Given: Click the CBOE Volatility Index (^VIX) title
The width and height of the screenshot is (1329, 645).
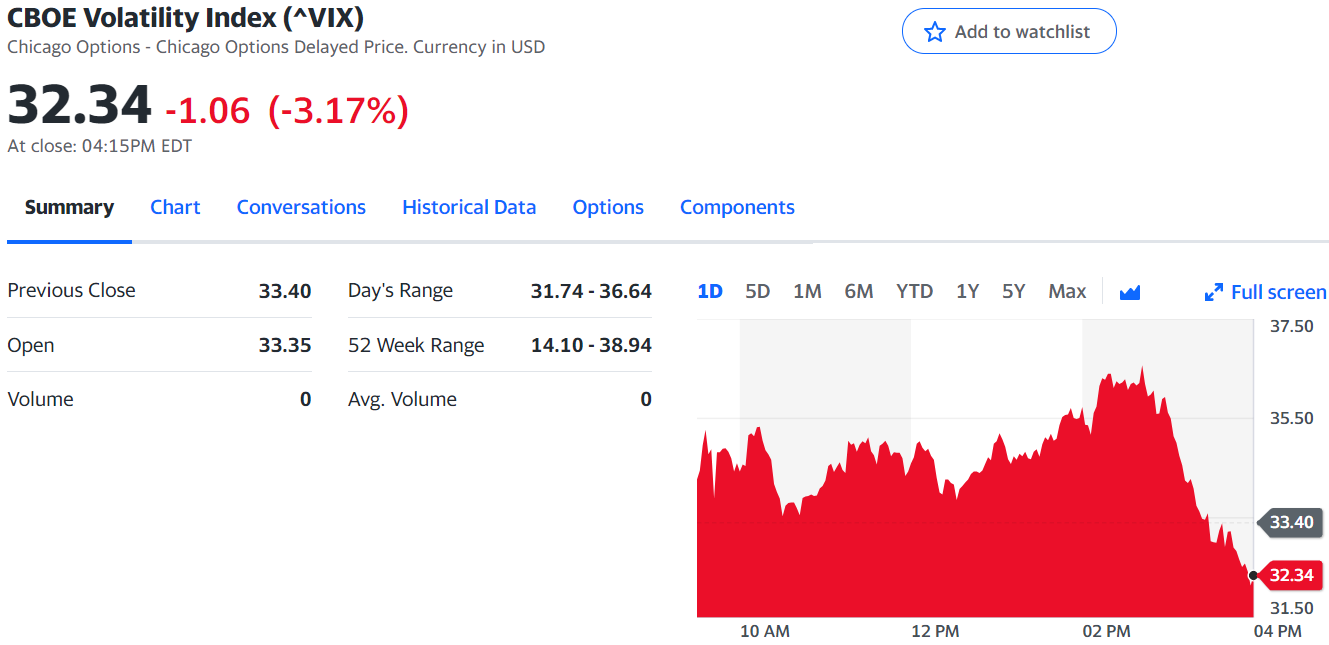Looking at the screenshot, I should (x=185, y=17).
